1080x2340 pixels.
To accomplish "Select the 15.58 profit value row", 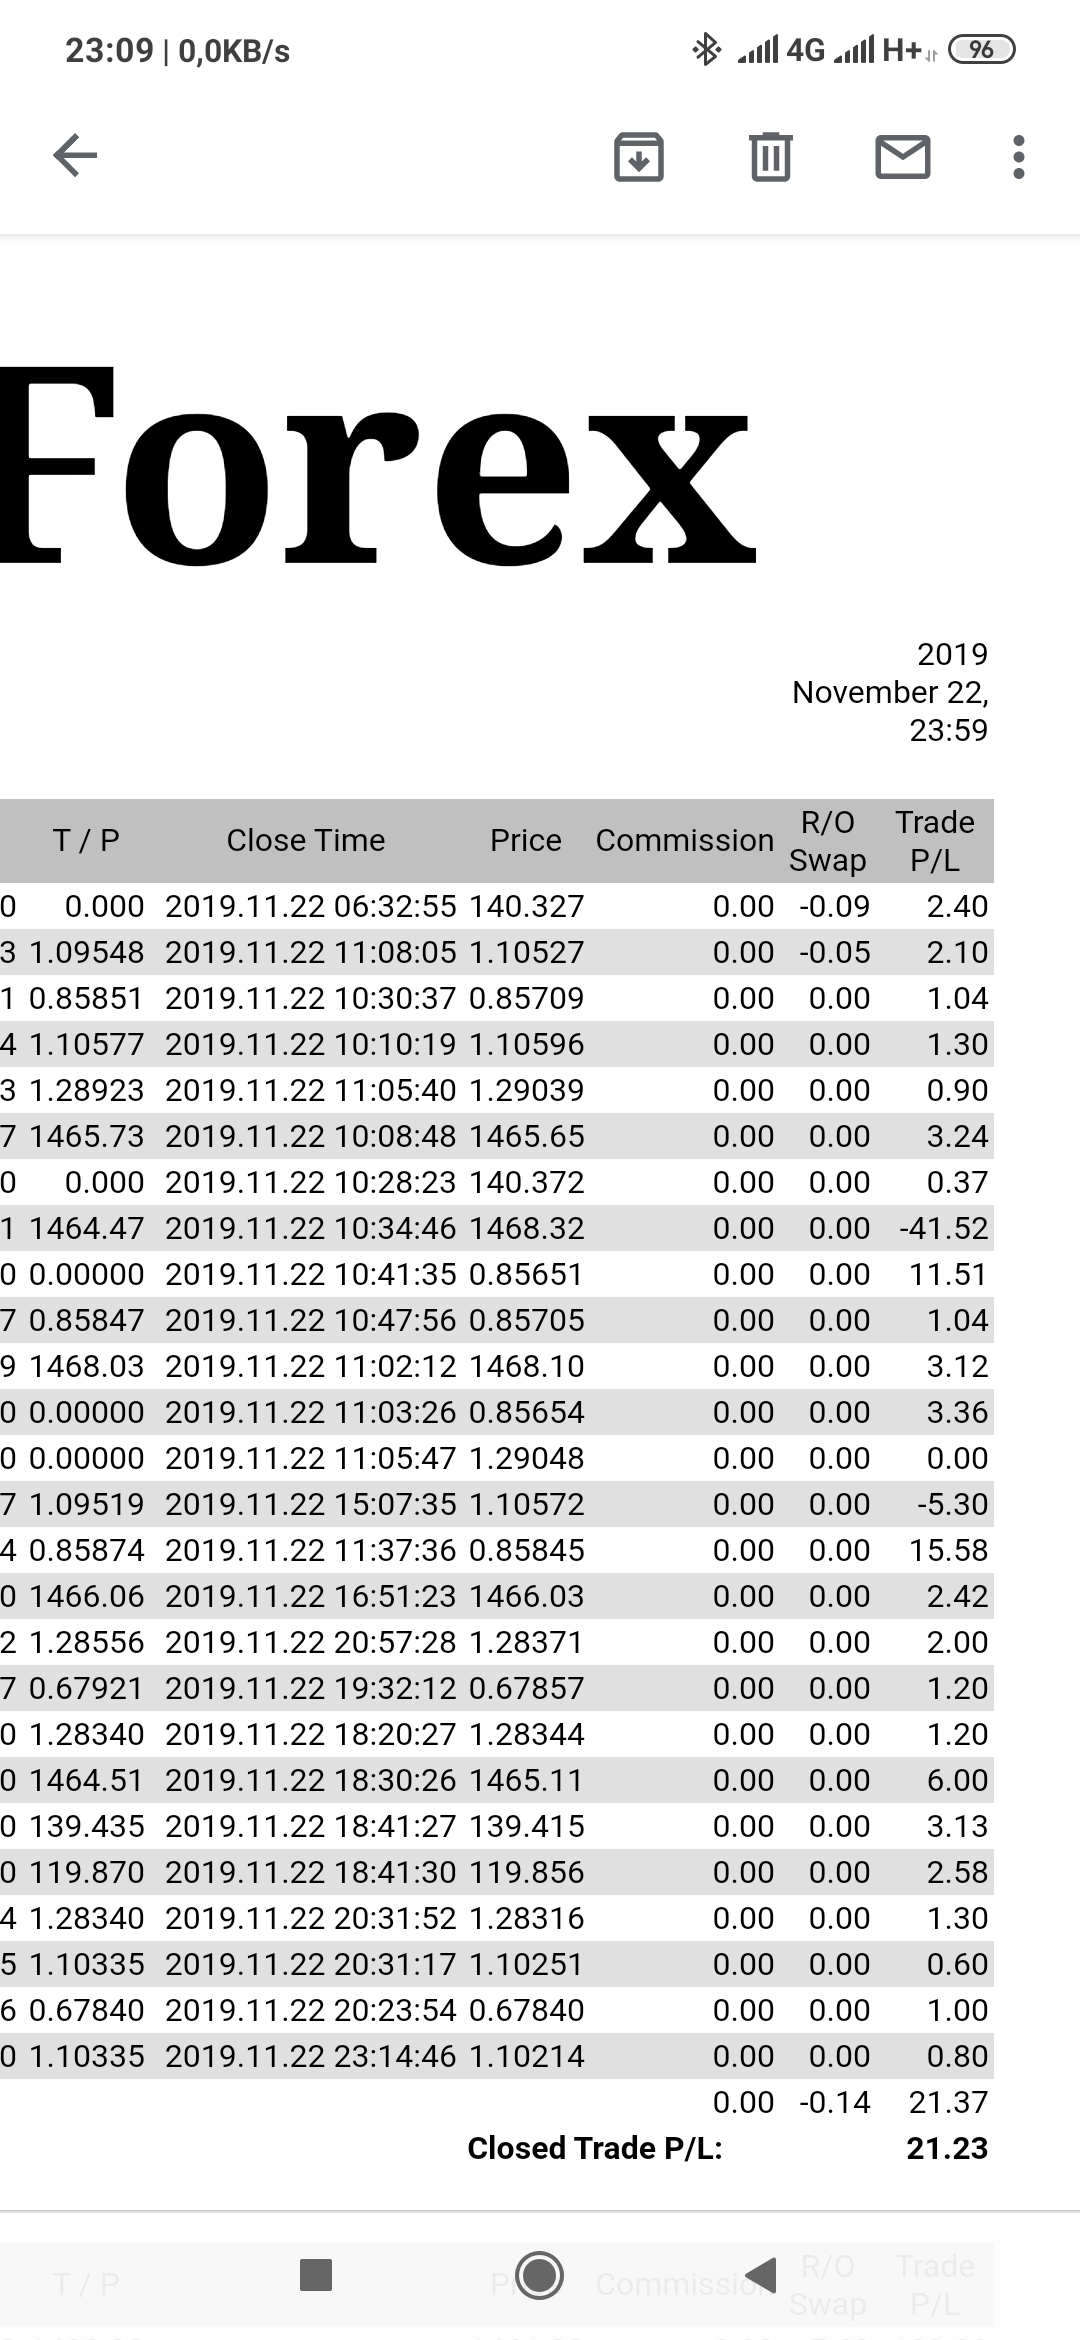I will [x=947, y=1550].
